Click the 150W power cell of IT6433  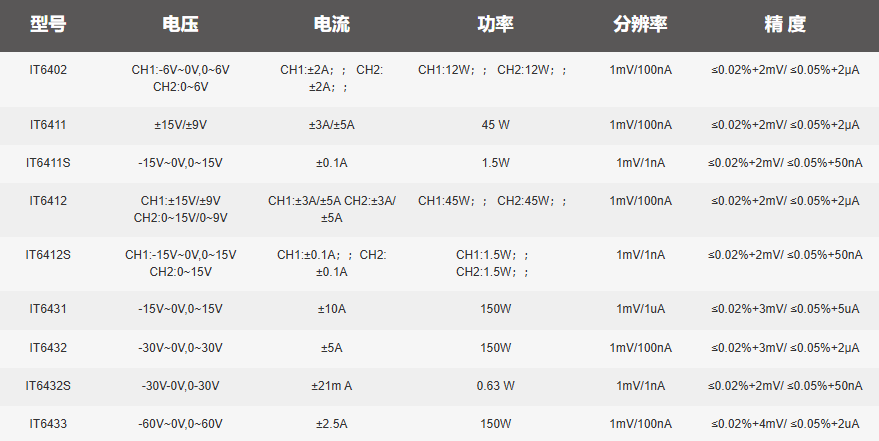pyautogui.click(x=496, y=424)
